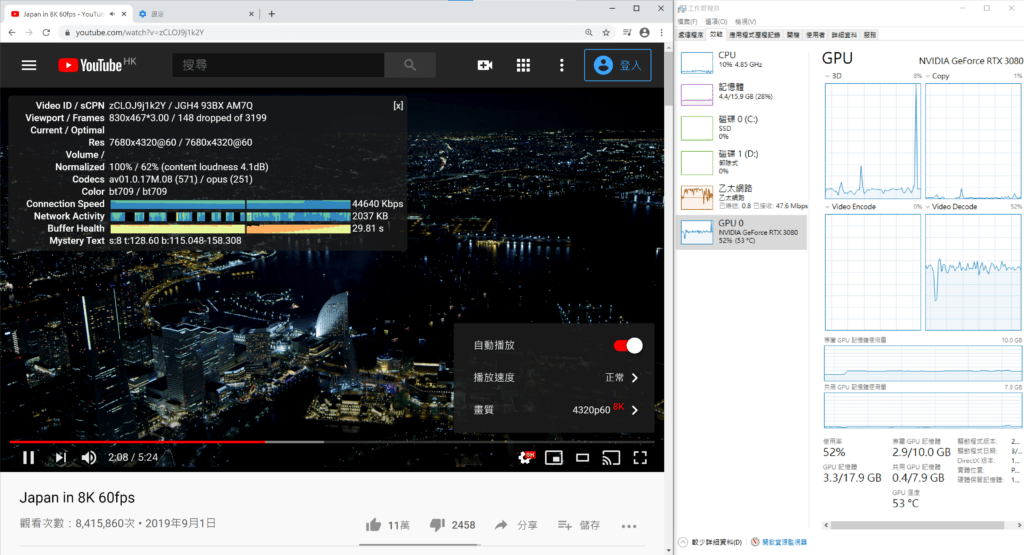The height and width of the screenshot is (555, 1024).
Task: Select GPU 0 in performance list
Action: click(x=742, y=232)
